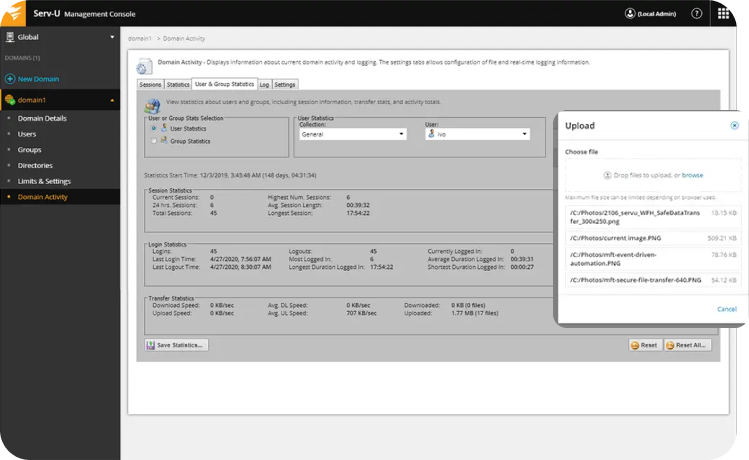Screen dimensions: 749x460
Task: Open the User ivo dropdown
Action: [478, 134]
